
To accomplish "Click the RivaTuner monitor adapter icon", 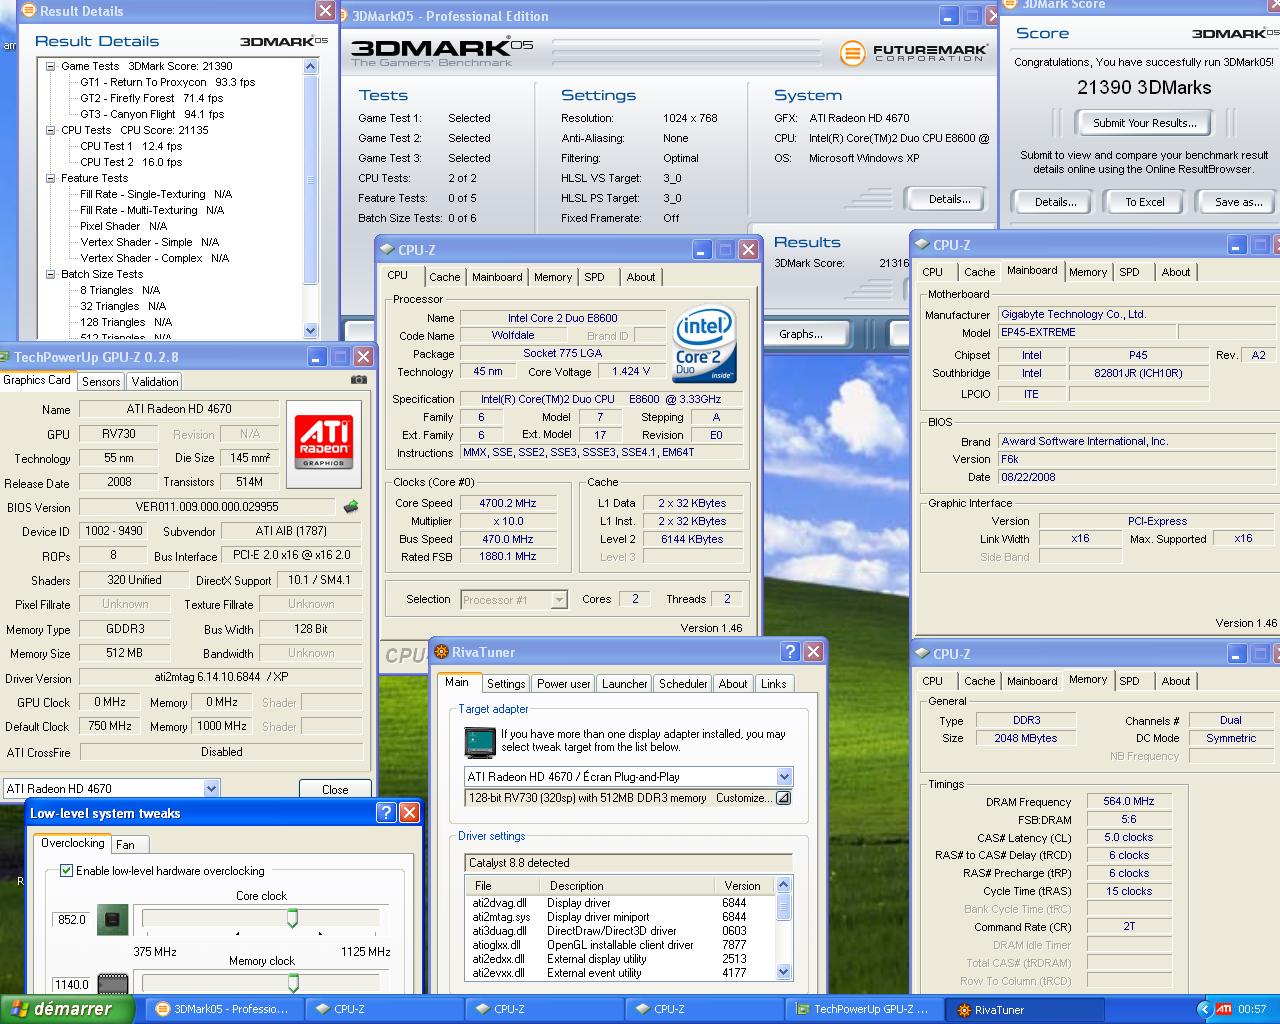I will click(480, 742).
